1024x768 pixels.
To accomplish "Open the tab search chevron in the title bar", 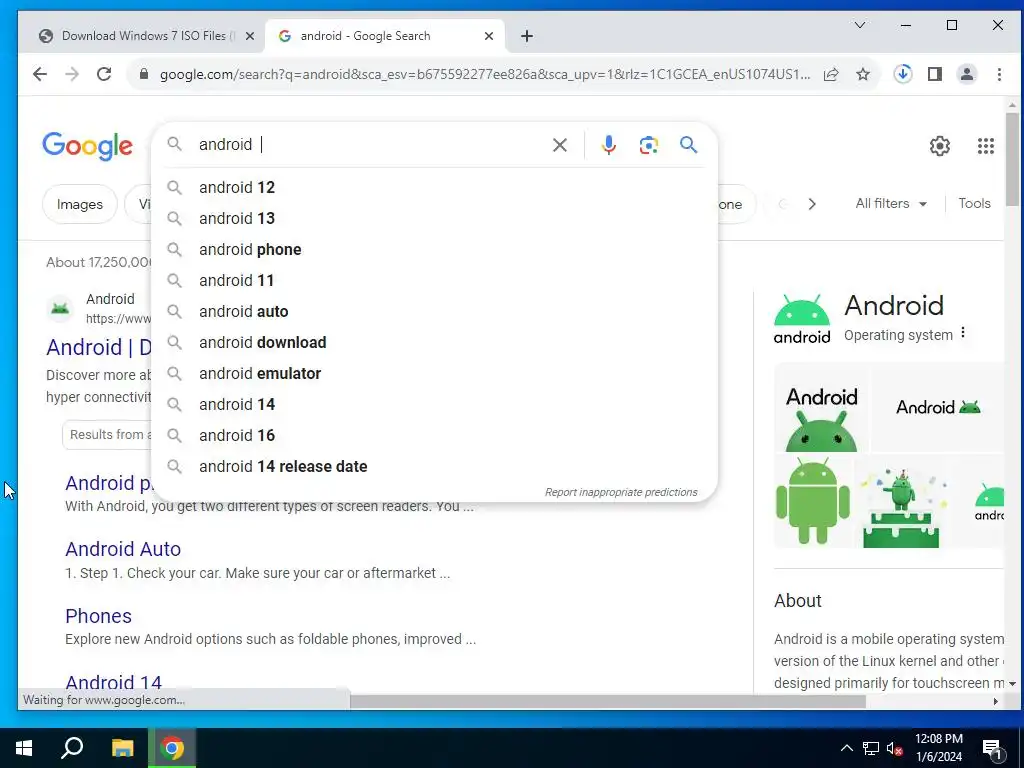I will point(859,25).
